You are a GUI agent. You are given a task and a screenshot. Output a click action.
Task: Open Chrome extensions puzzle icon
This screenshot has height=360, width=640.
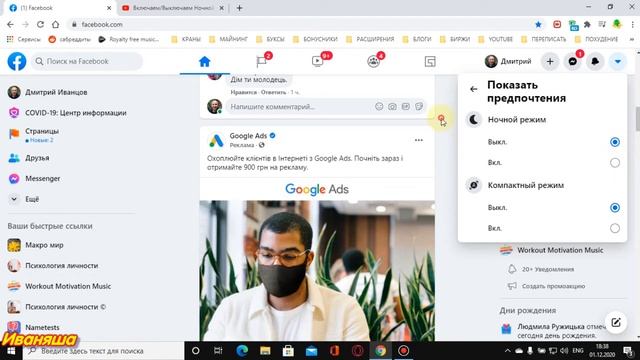(587, 24)
